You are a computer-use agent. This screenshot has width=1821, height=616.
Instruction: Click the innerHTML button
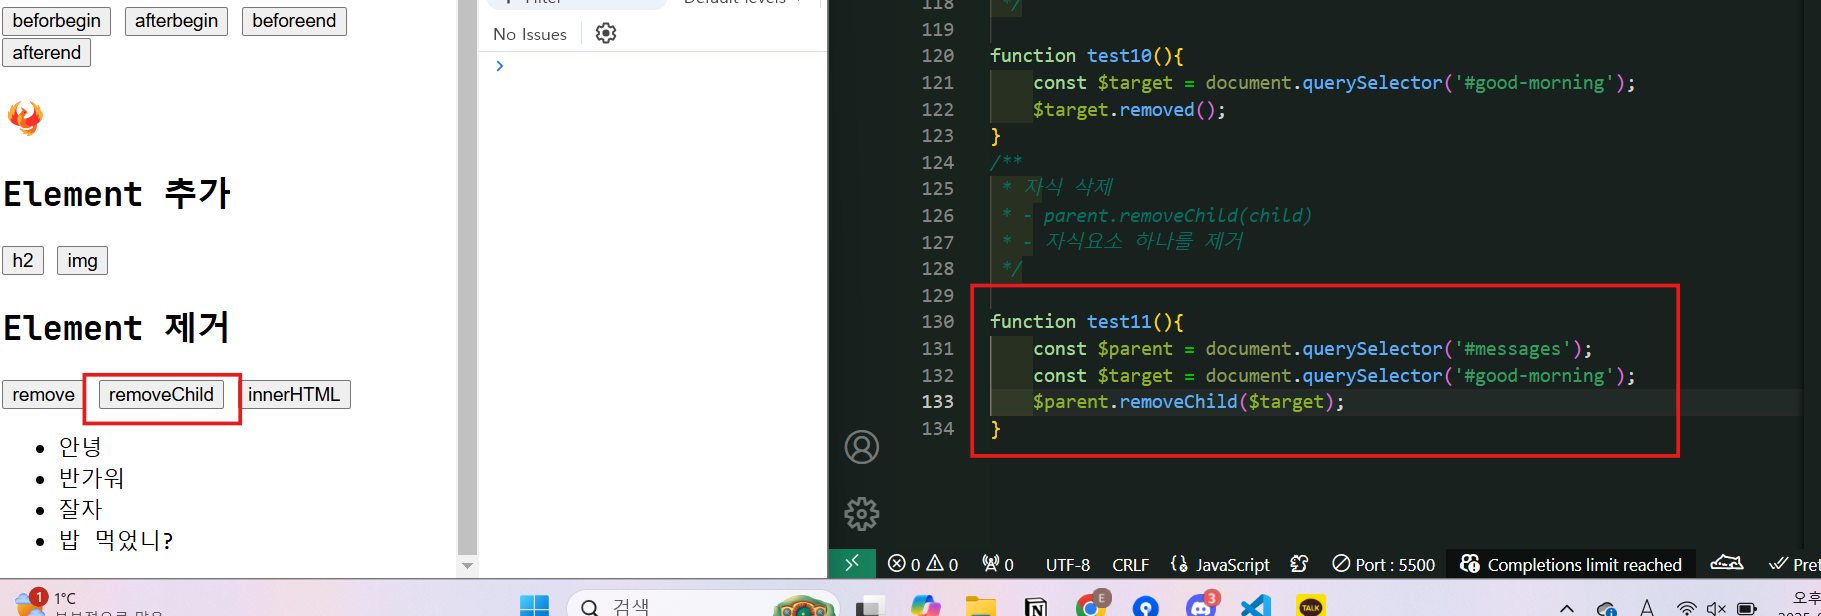(x=294, y=395)
